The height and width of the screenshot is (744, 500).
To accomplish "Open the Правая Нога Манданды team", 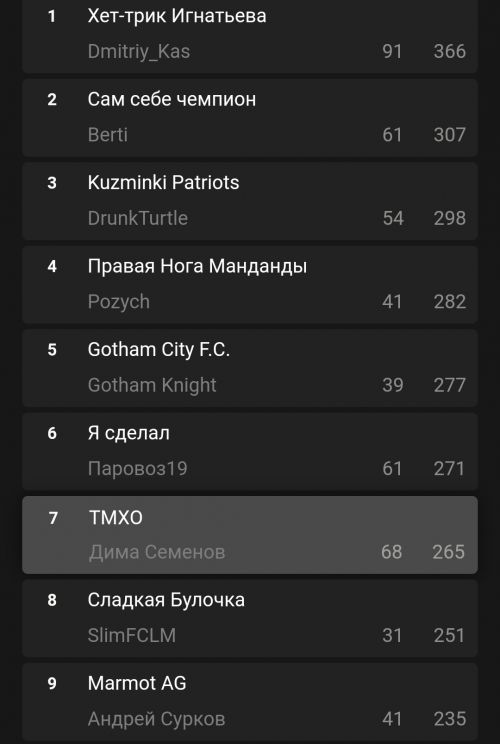I will pos(197,266).
